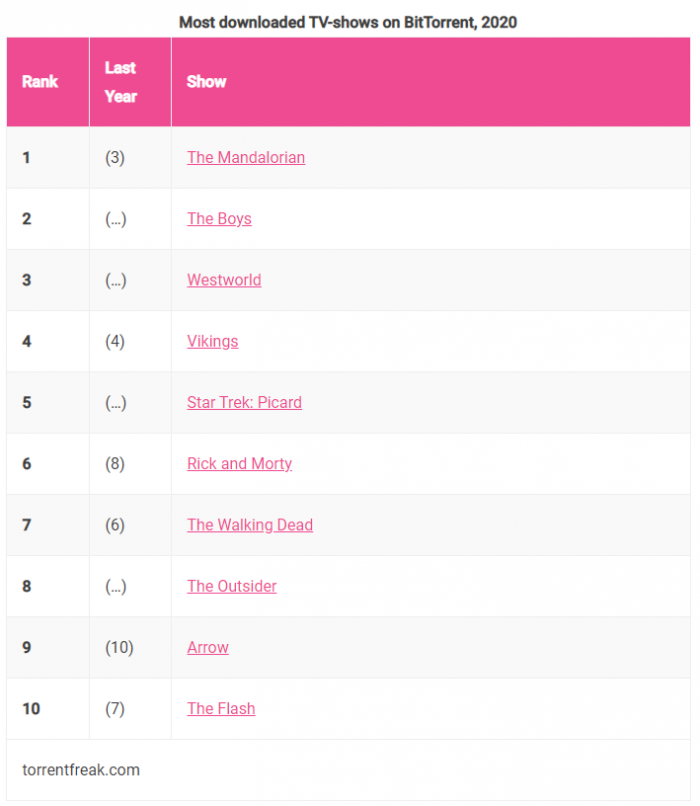Image resolution: width=700 pixels, height=806 pixels.
Task: Open Star Trek: Picard link
Action: (244, 402)
